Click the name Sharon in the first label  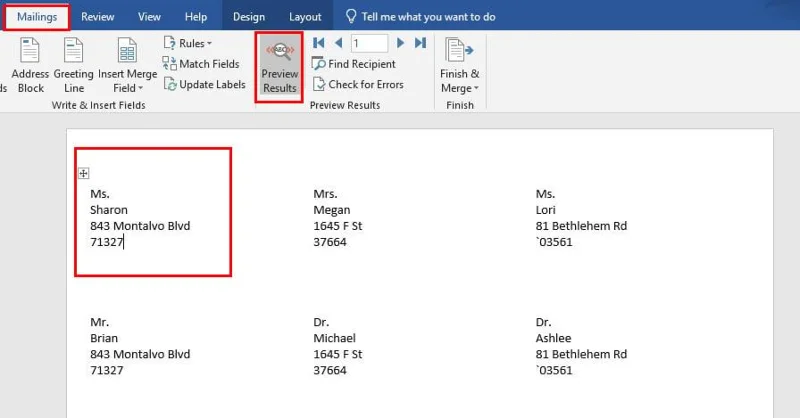click(x=109, y=210)
